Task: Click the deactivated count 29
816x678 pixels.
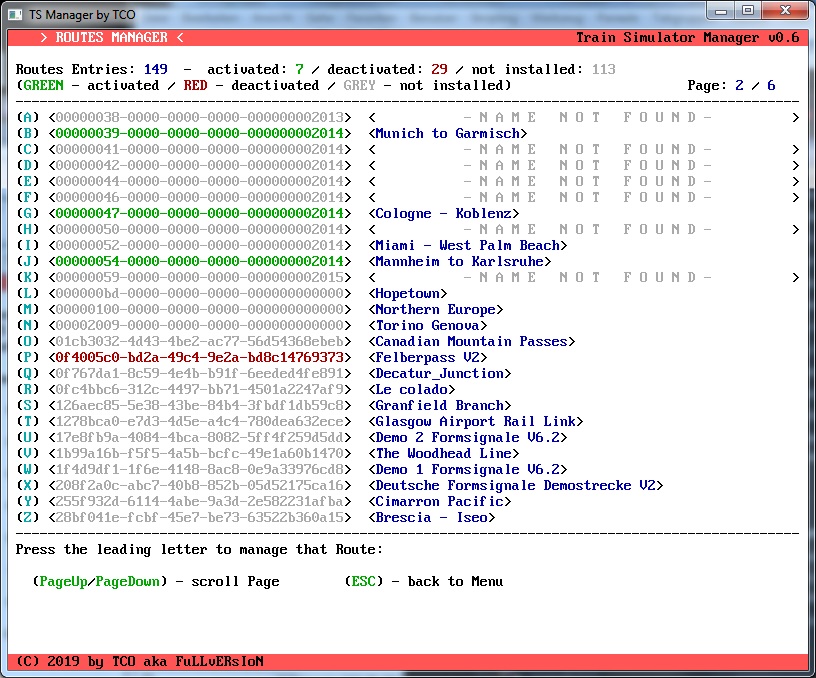Action: [x=439, y=69]
